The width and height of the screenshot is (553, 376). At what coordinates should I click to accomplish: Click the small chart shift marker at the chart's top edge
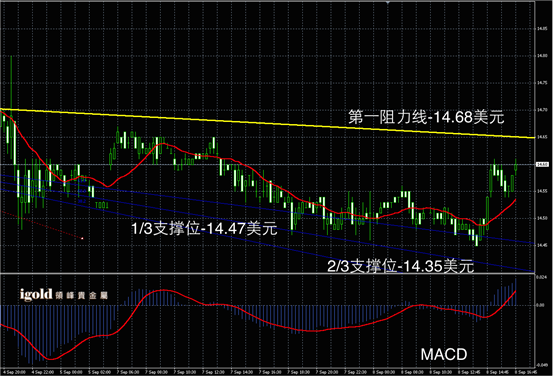pyautogui.click(x=388, y=2)
